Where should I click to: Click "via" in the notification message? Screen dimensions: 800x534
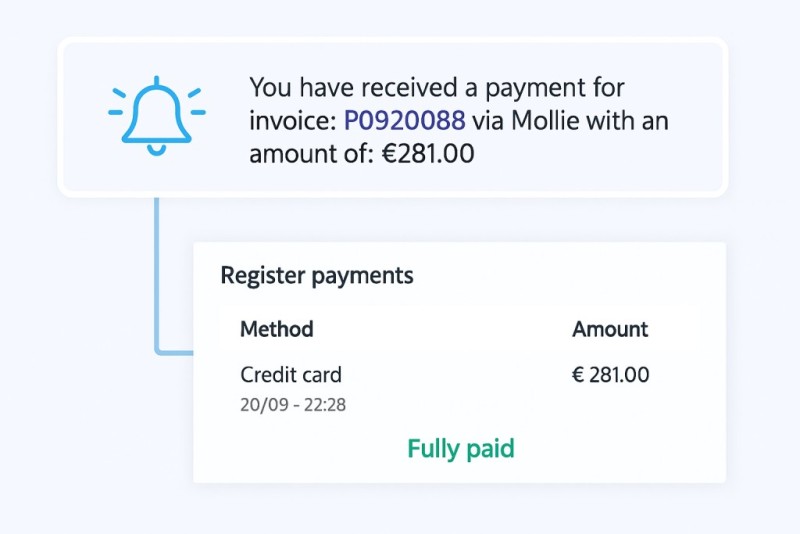[489, 121]
